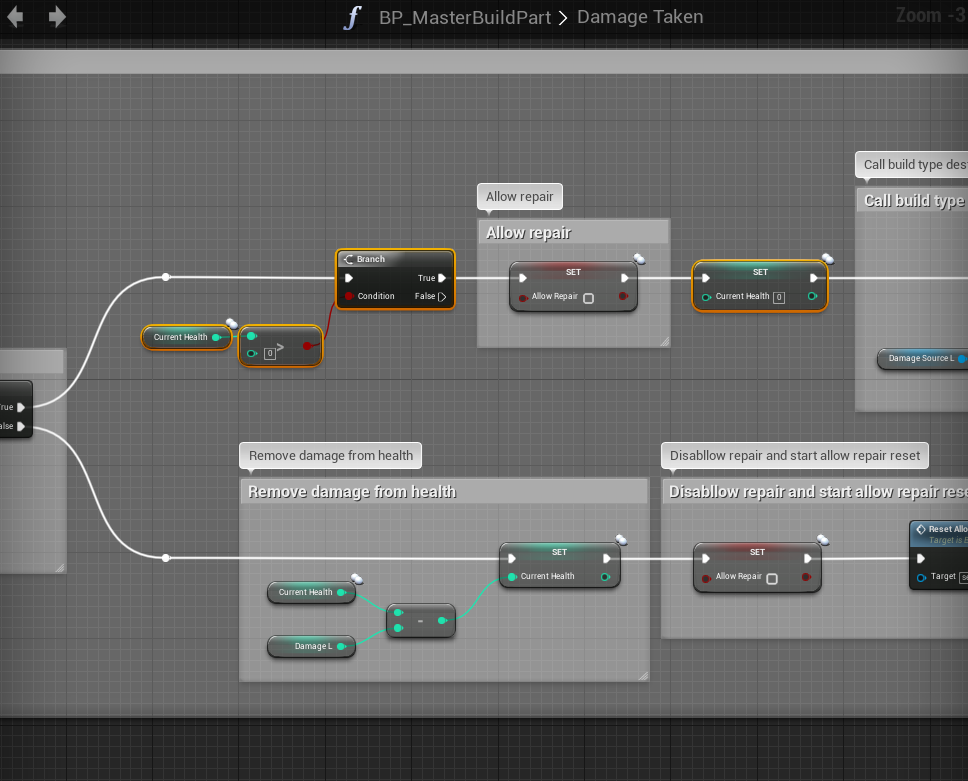Viewport: 968px width, 781px height.
Task: Toggle Allow Repair checkbox in lower SET node
Action: pos(772,577)
